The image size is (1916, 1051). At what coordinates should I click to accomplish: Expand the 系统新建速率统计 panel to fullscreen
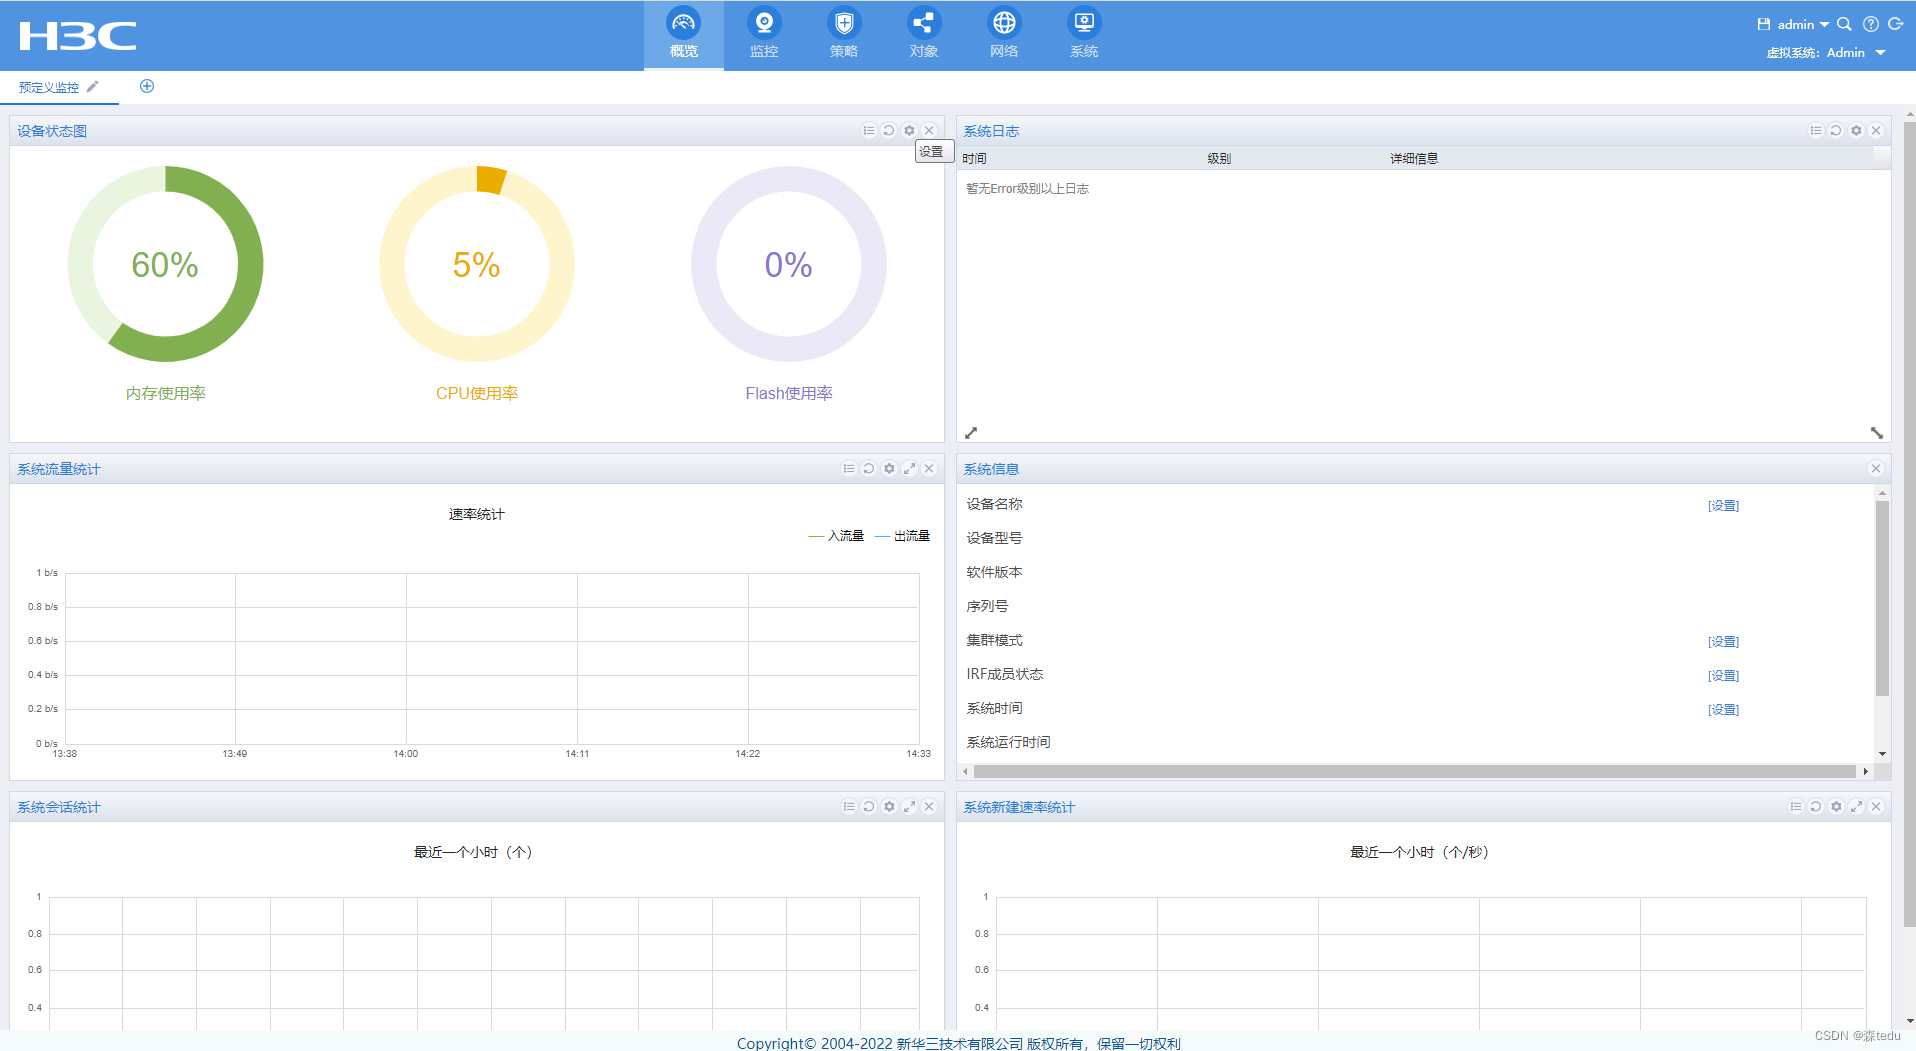[x=1856, y=806]
